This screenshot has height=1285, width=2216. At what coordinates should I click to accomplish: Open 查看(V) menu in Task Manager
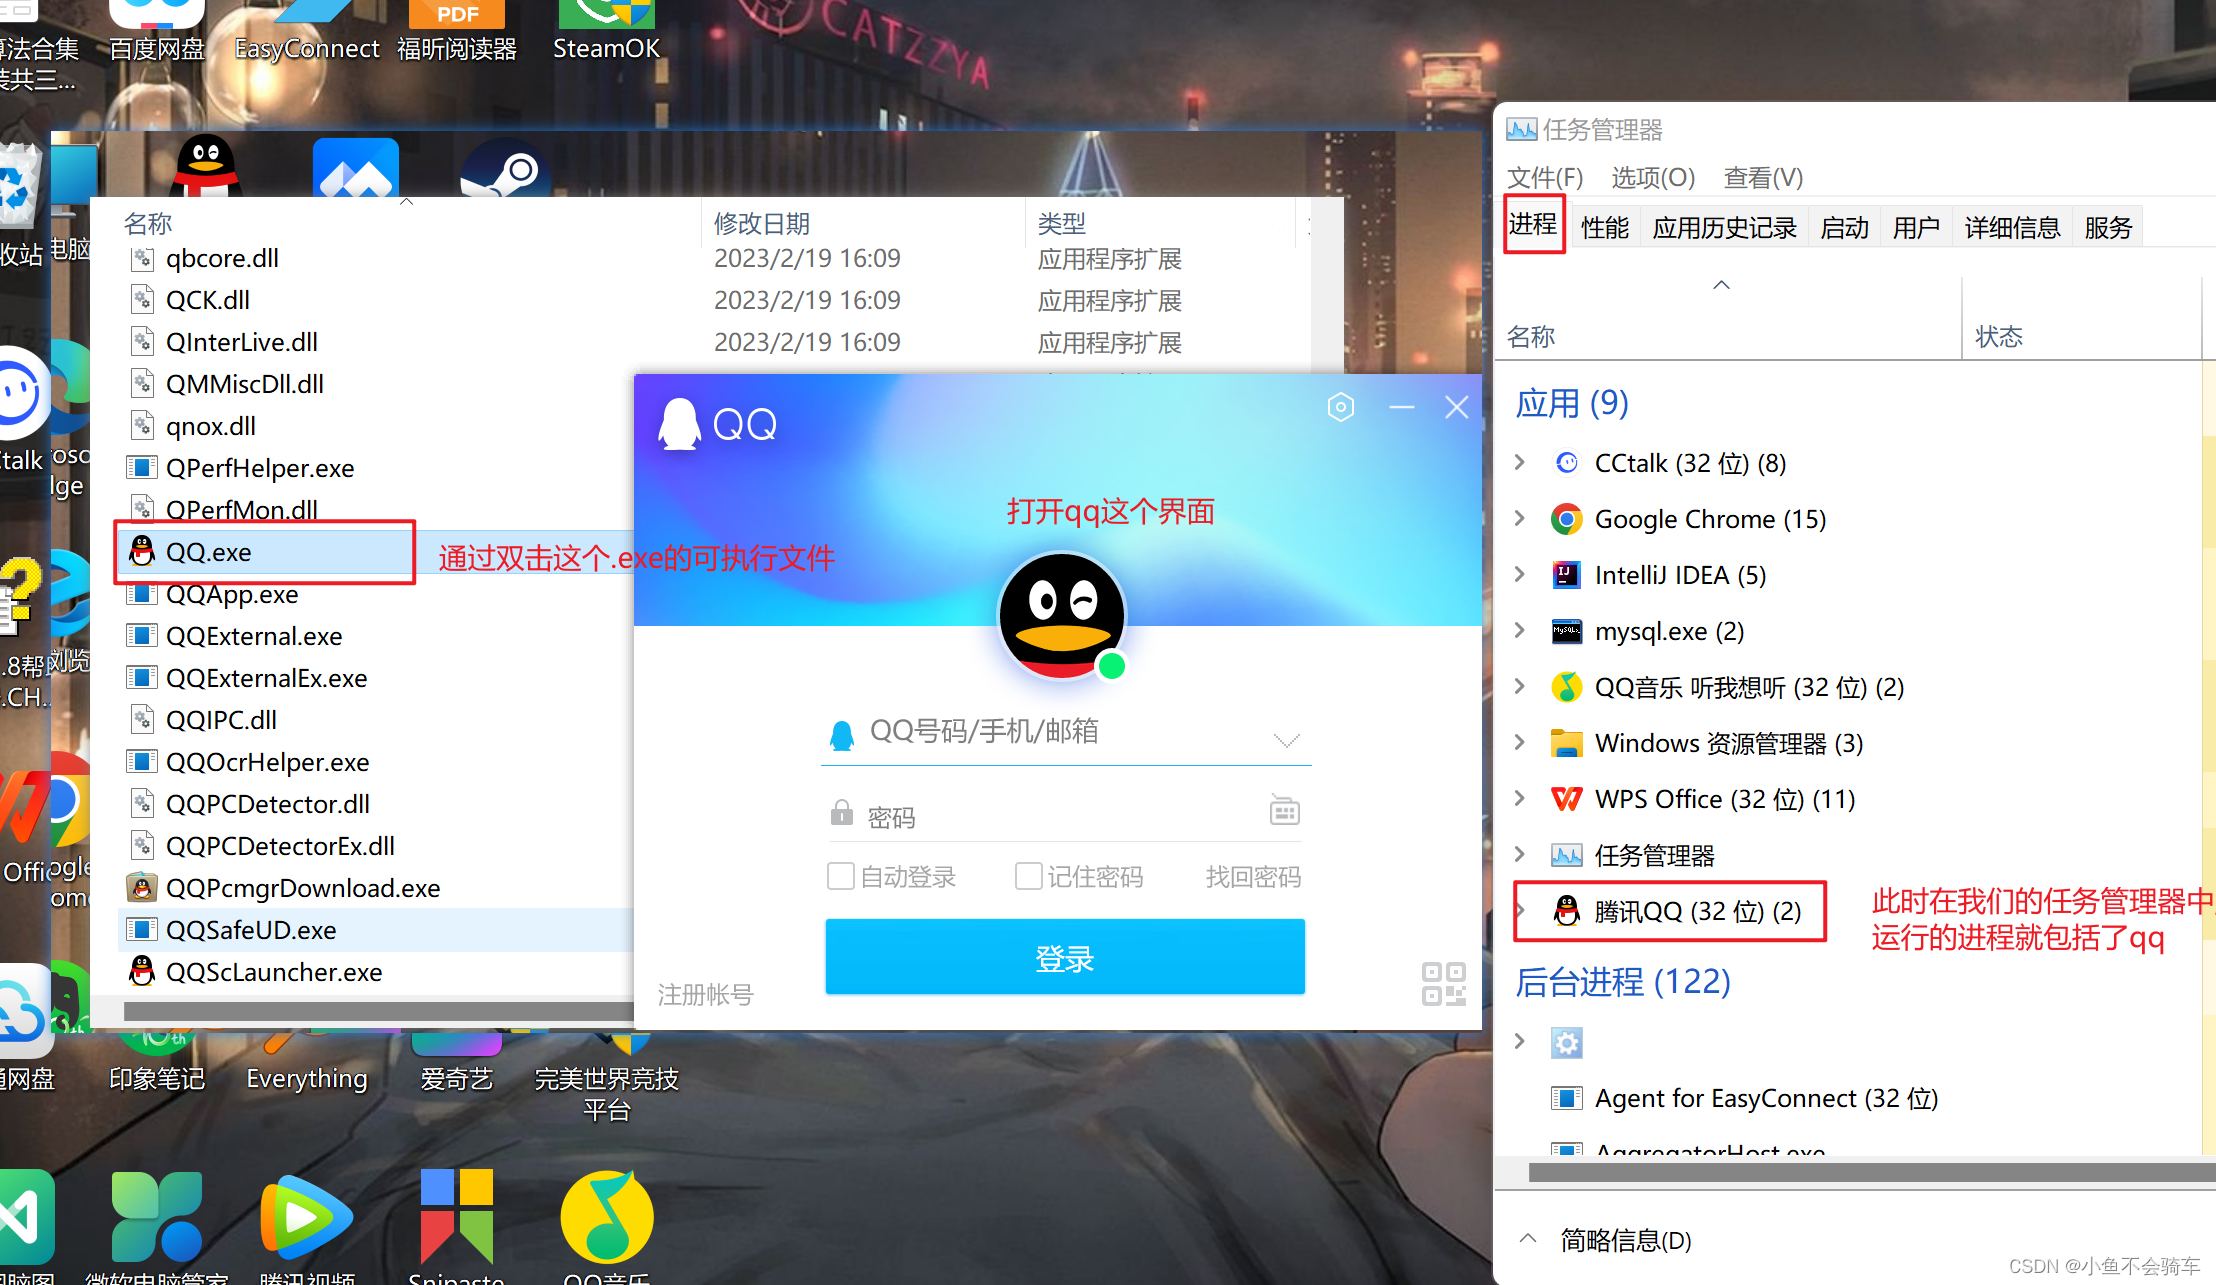tap(1763, 178)
